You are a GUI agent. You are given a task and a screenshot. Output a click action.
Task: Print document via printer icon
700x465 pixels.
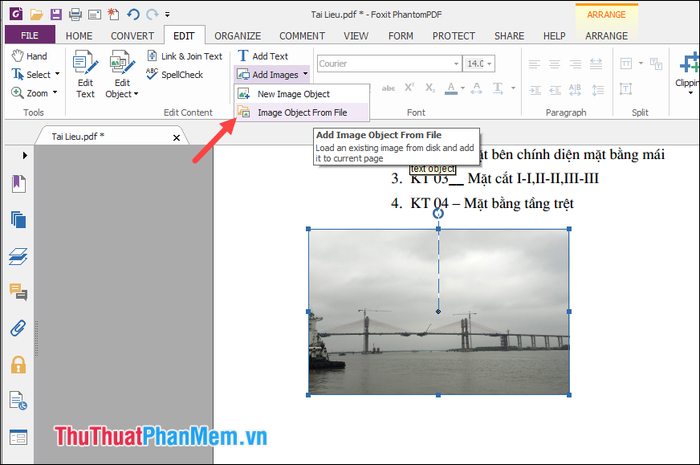[x=75, y=15]
